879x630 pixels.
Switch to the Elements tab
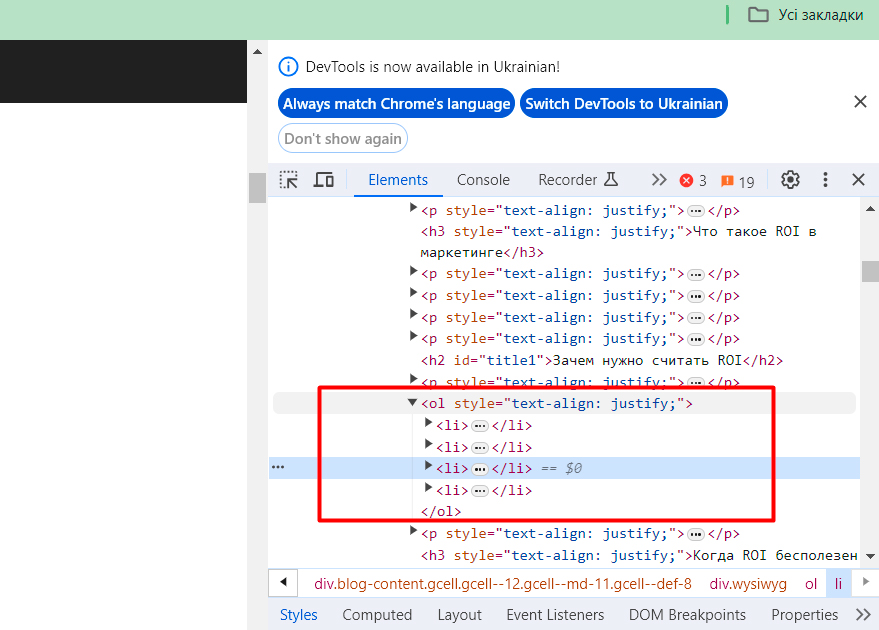point(398,180)
